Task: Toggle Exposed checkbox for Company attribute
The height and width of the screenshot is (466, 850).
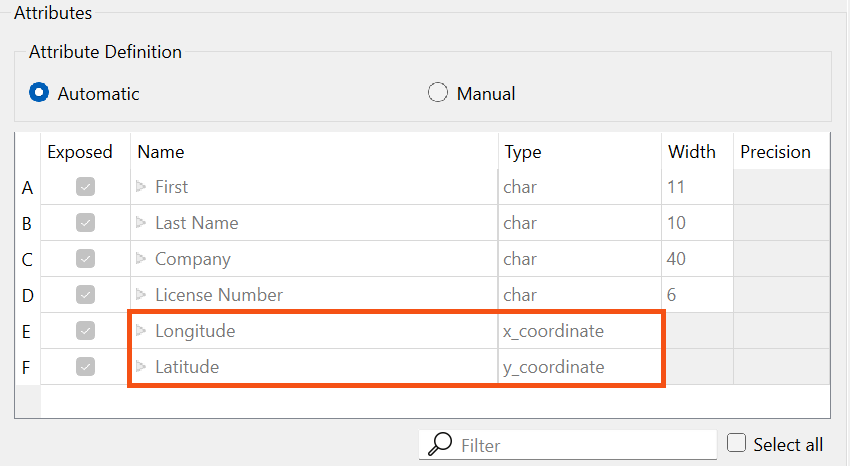Action: pos(86,259)
